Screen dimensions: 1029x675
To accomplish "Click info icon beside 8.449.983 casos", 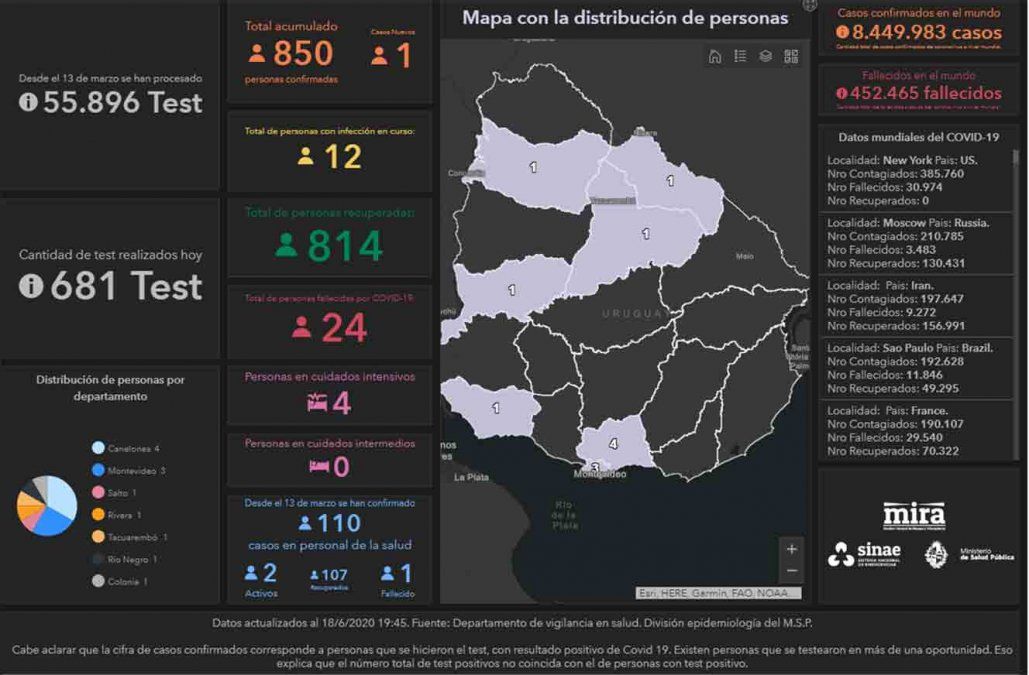I will 842,33.
